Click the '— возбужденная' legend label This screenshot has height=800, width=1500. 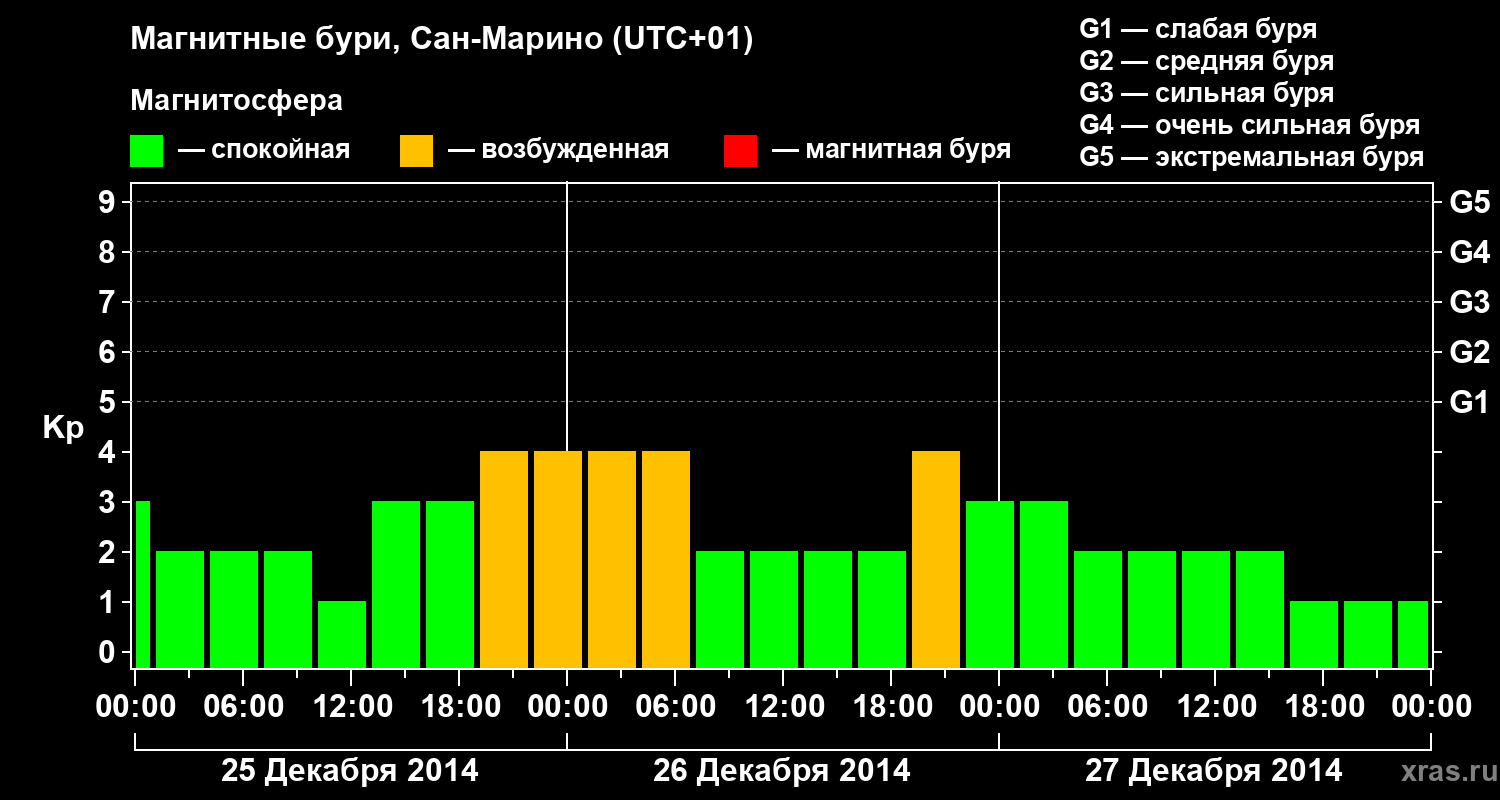558,150
